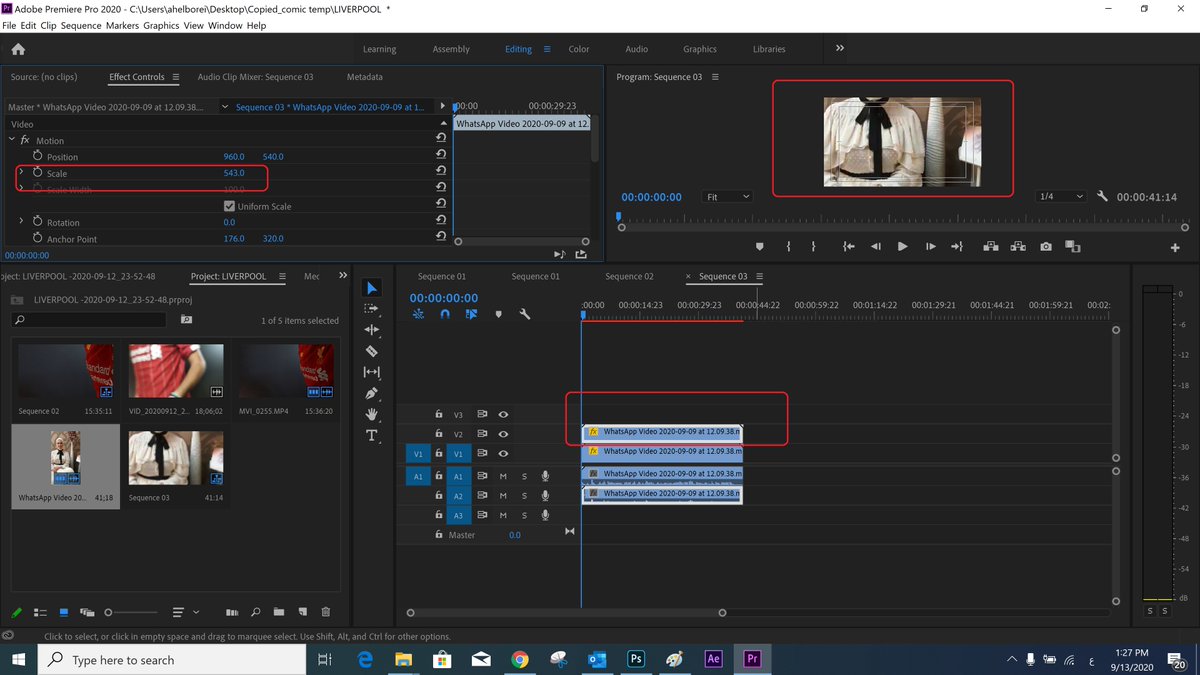
Task: Switch Project panel to Icon view
Action: 64,612
